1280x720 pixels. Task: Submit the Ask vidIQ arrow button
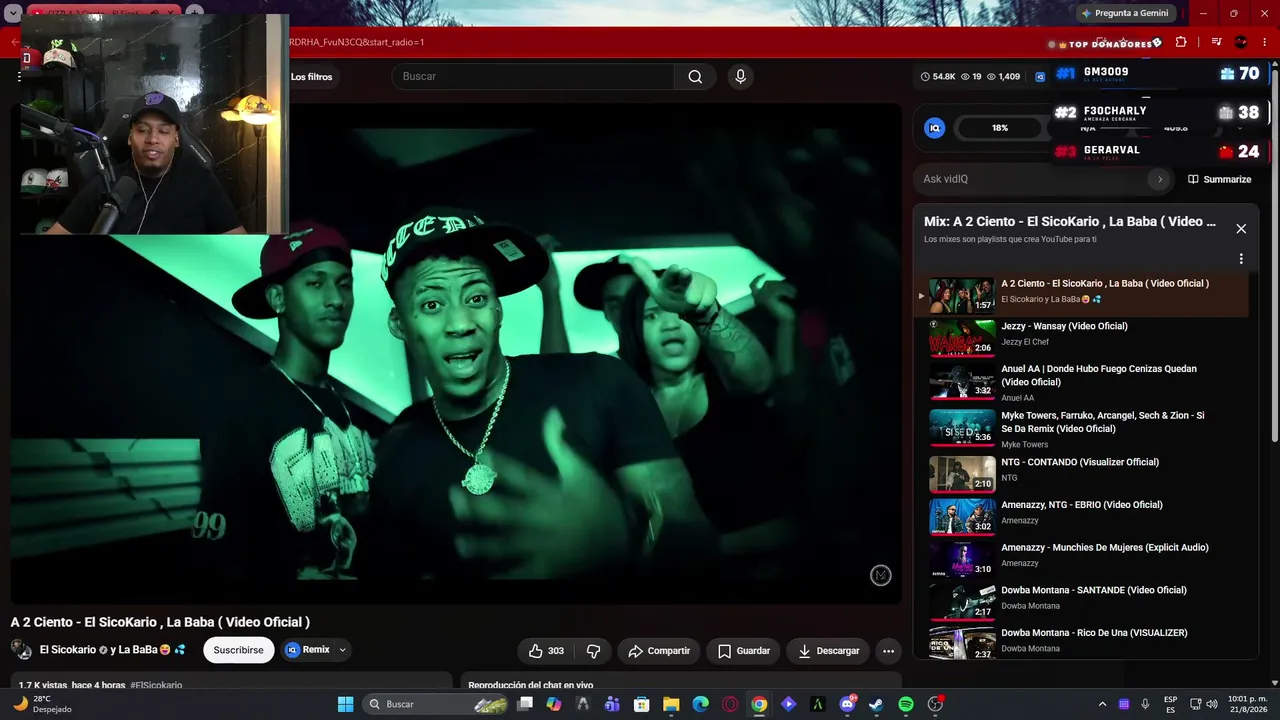tap(1159, 179)
